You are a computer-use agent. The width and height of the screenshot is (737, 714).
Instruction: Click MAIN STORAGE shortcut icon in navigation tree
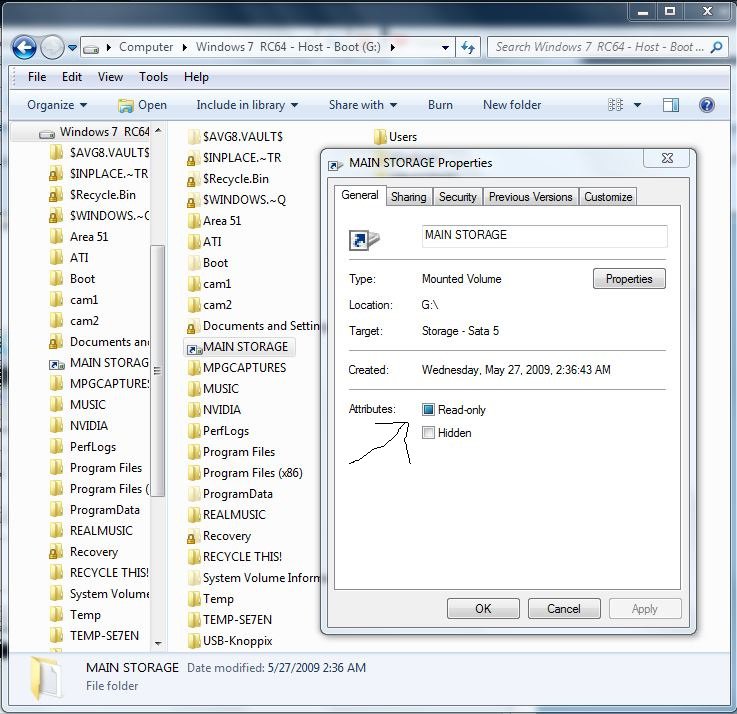(x=56, y=364)
